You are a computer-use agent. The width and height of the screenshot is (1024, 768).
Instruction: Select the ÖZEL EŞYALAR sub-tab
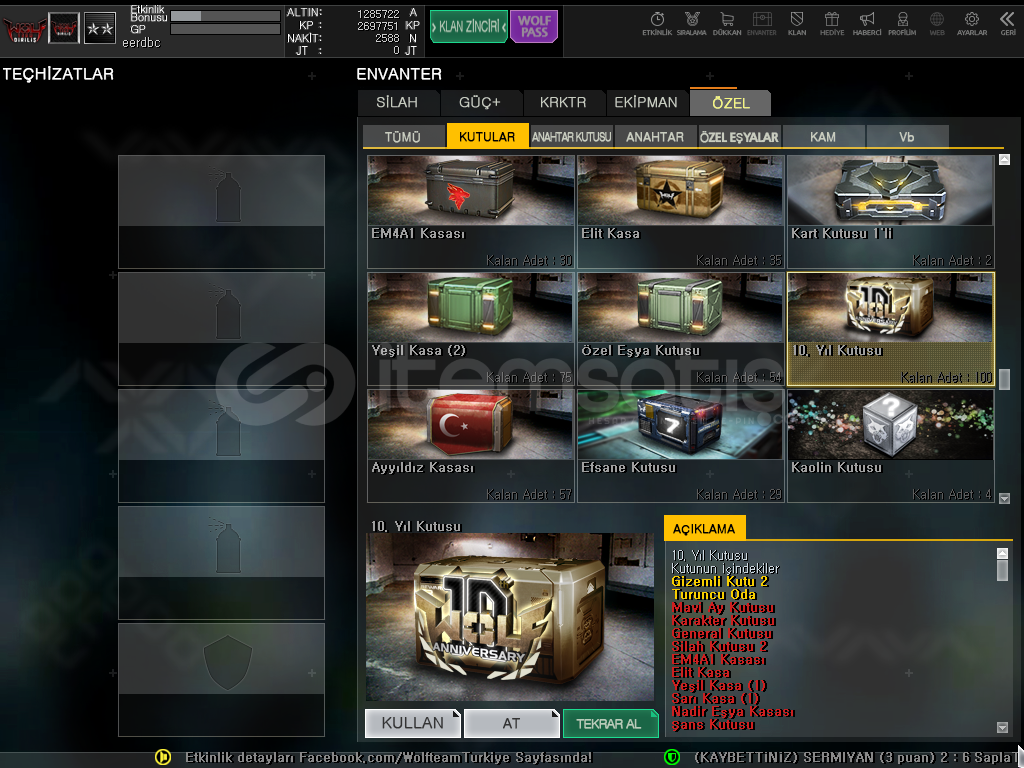tap(739, 136)
